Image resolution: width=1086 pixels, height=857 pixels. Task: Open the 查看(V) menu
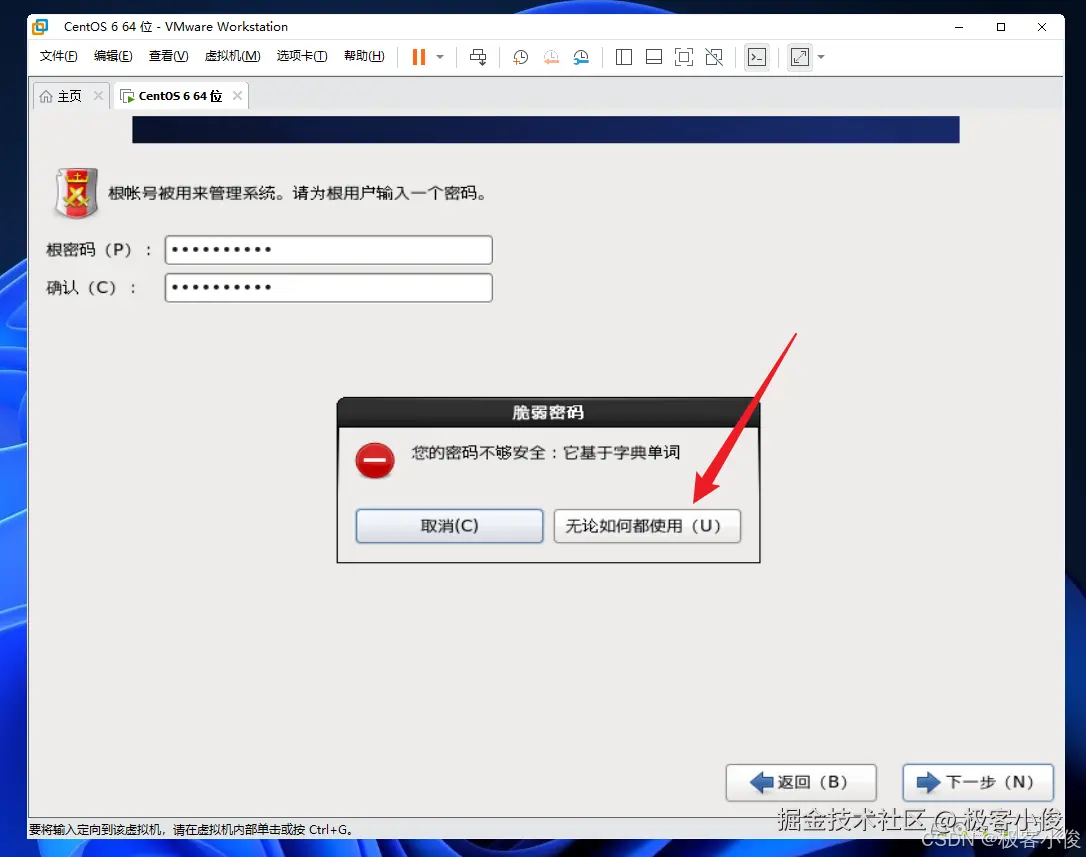click(168, 56)
